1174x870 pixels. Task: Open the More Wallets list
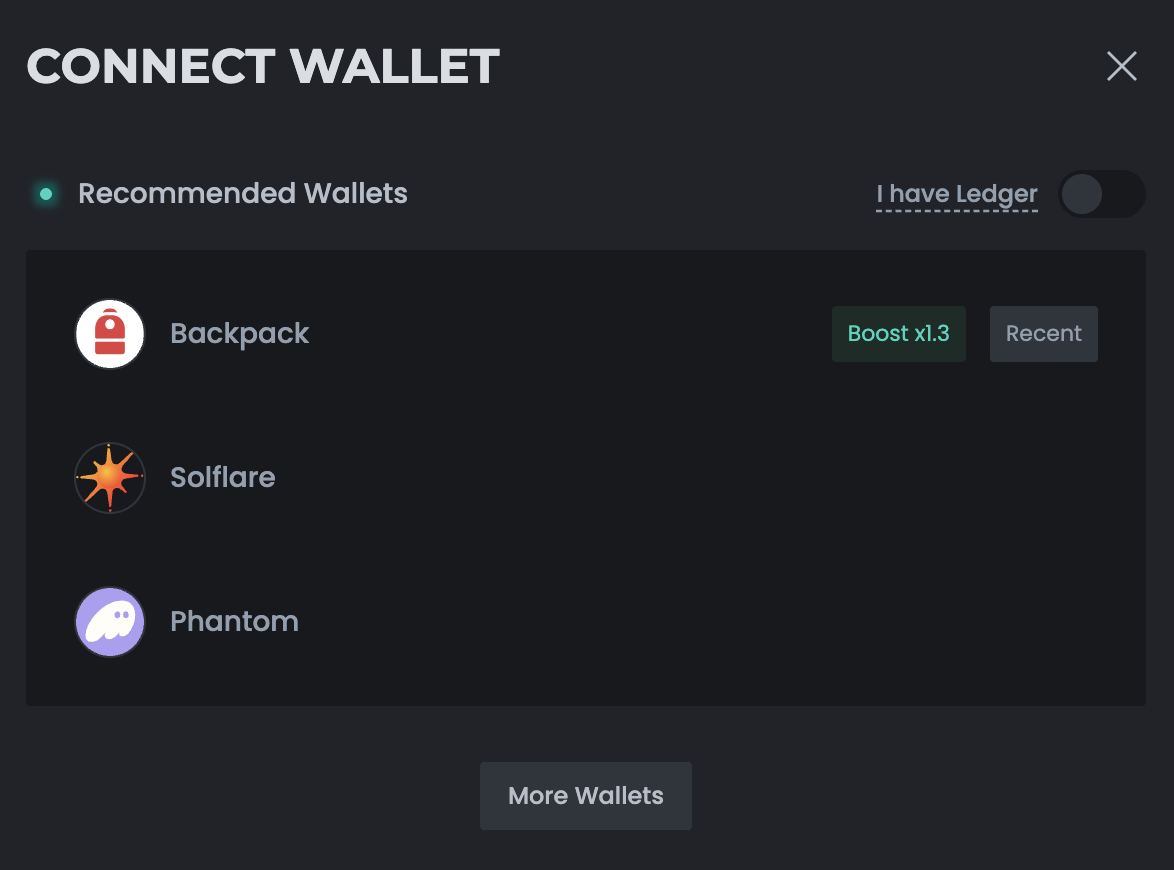click(x=586, y=796)
